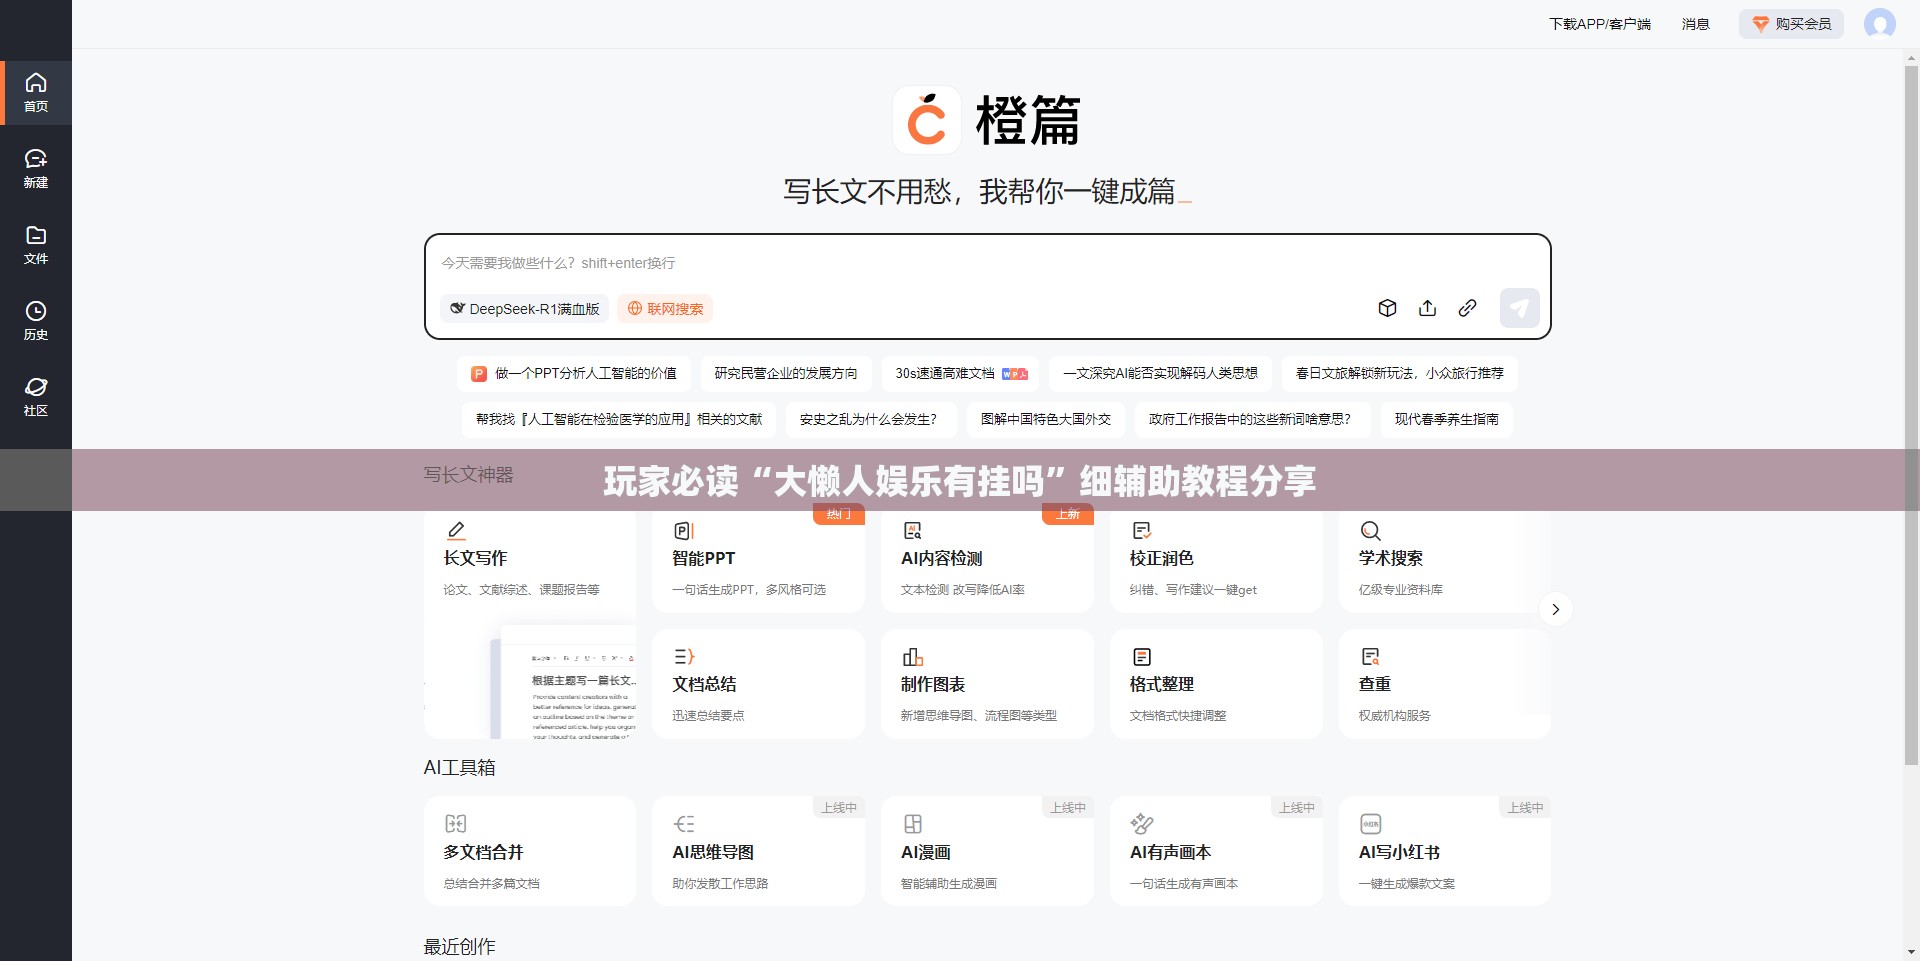Image resolution: width=1920 pixels, height=961 pixels.
Task: Open 消息 messages in top bar
Action: tap(1696, 24)
